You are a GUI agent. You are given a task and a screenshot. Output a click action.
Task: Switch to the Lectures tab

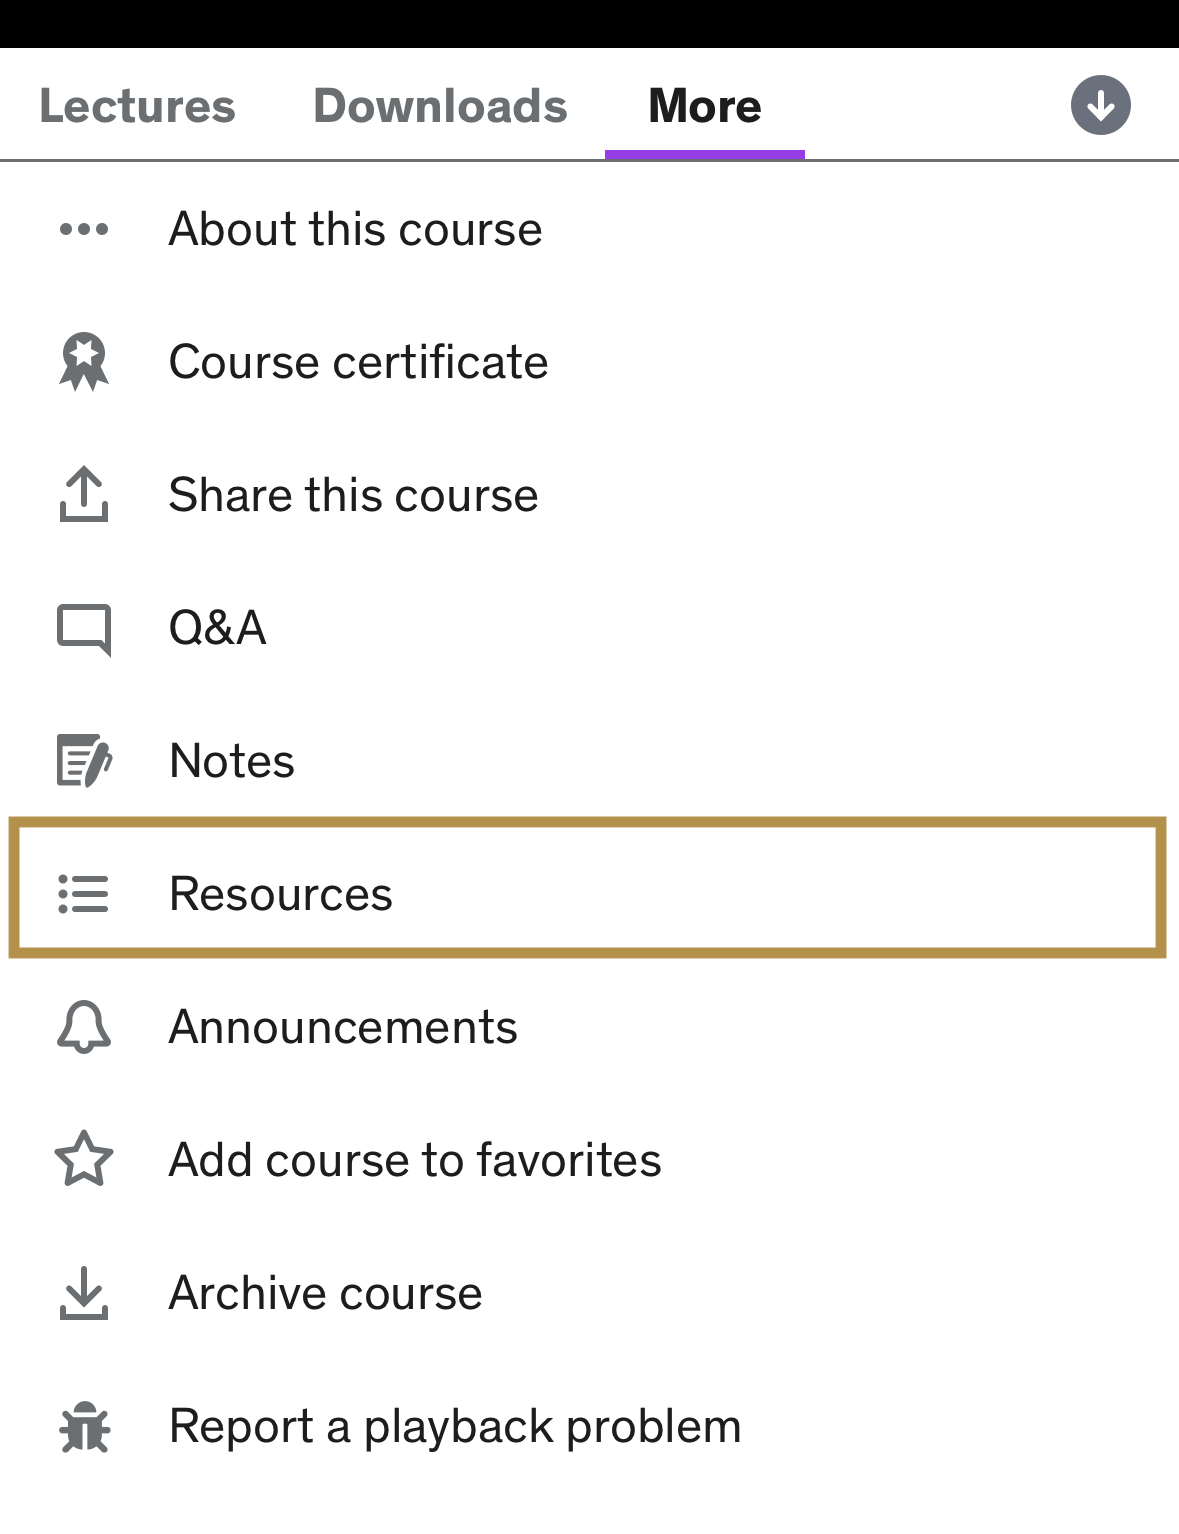coord(137,106)
